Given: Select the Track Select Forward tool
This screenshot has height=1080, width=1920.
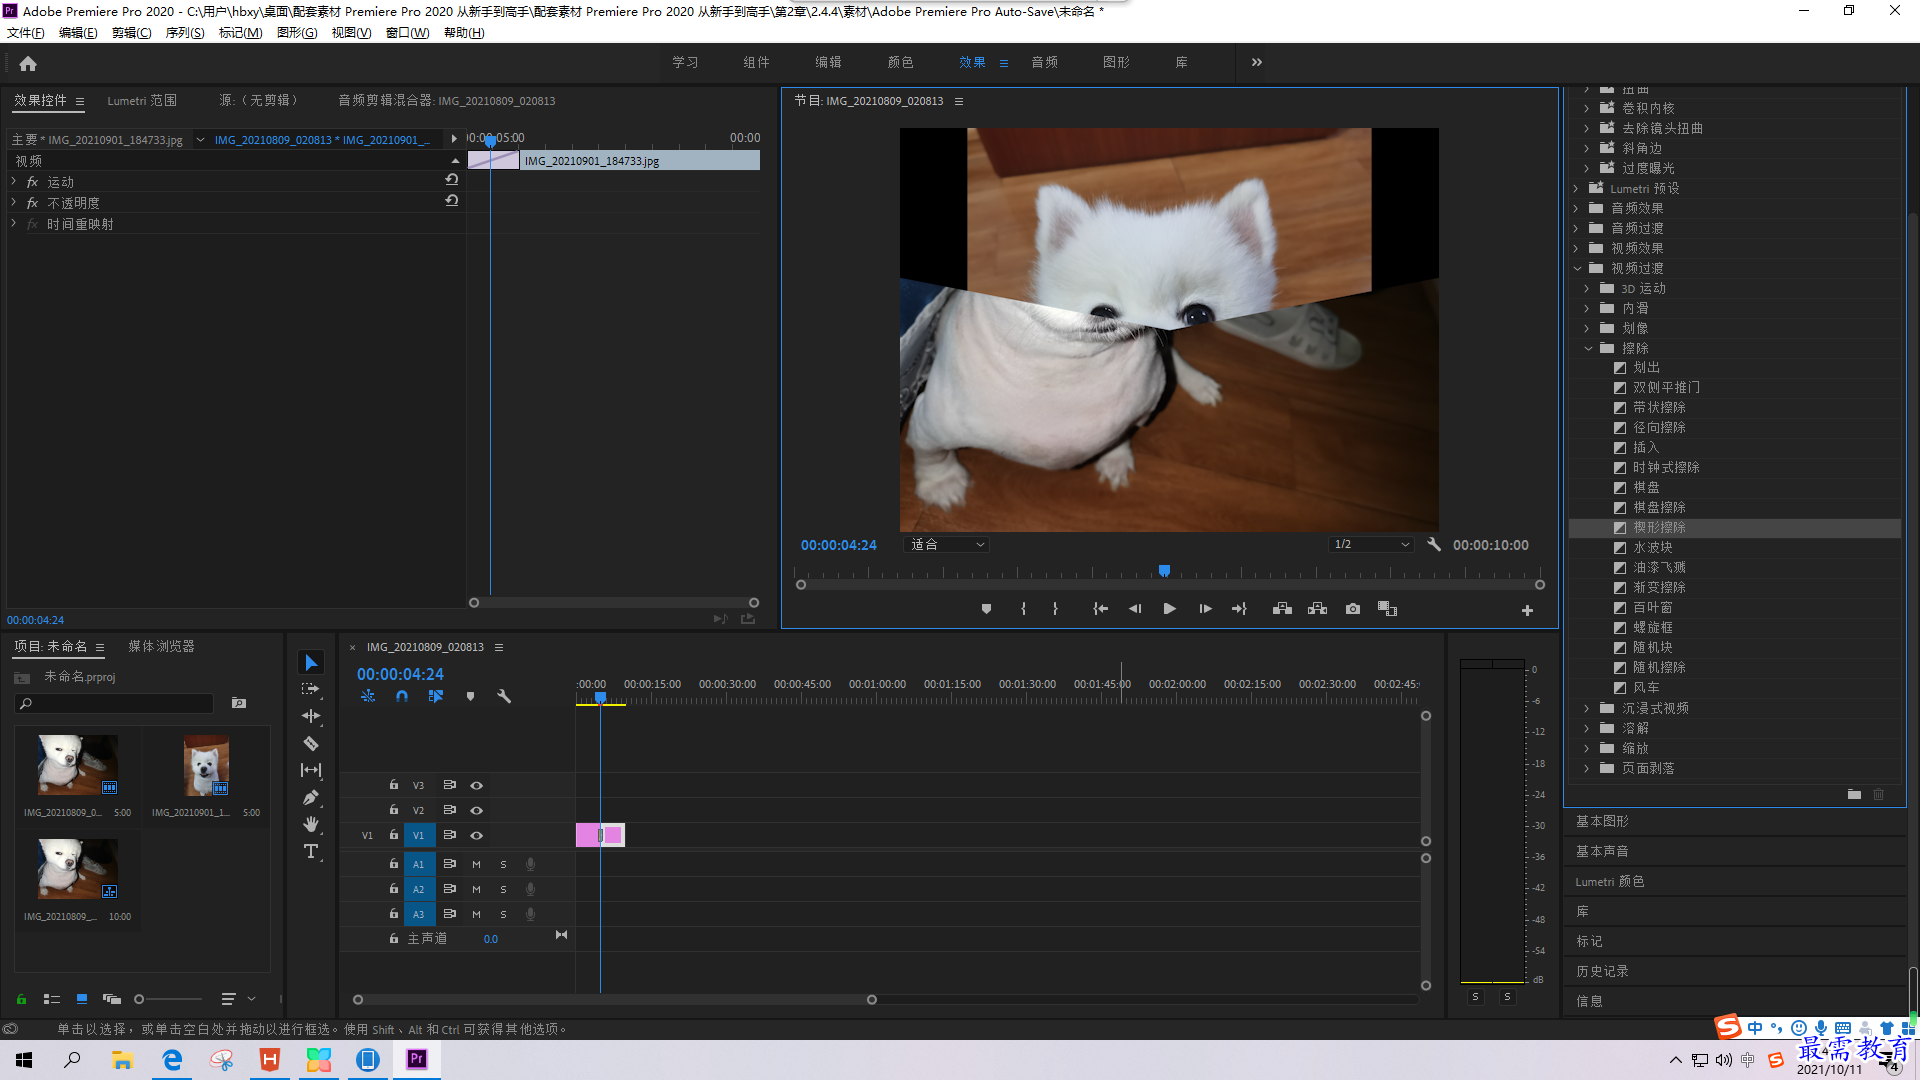Looking at the screenshot, I should tap(311, 689).
